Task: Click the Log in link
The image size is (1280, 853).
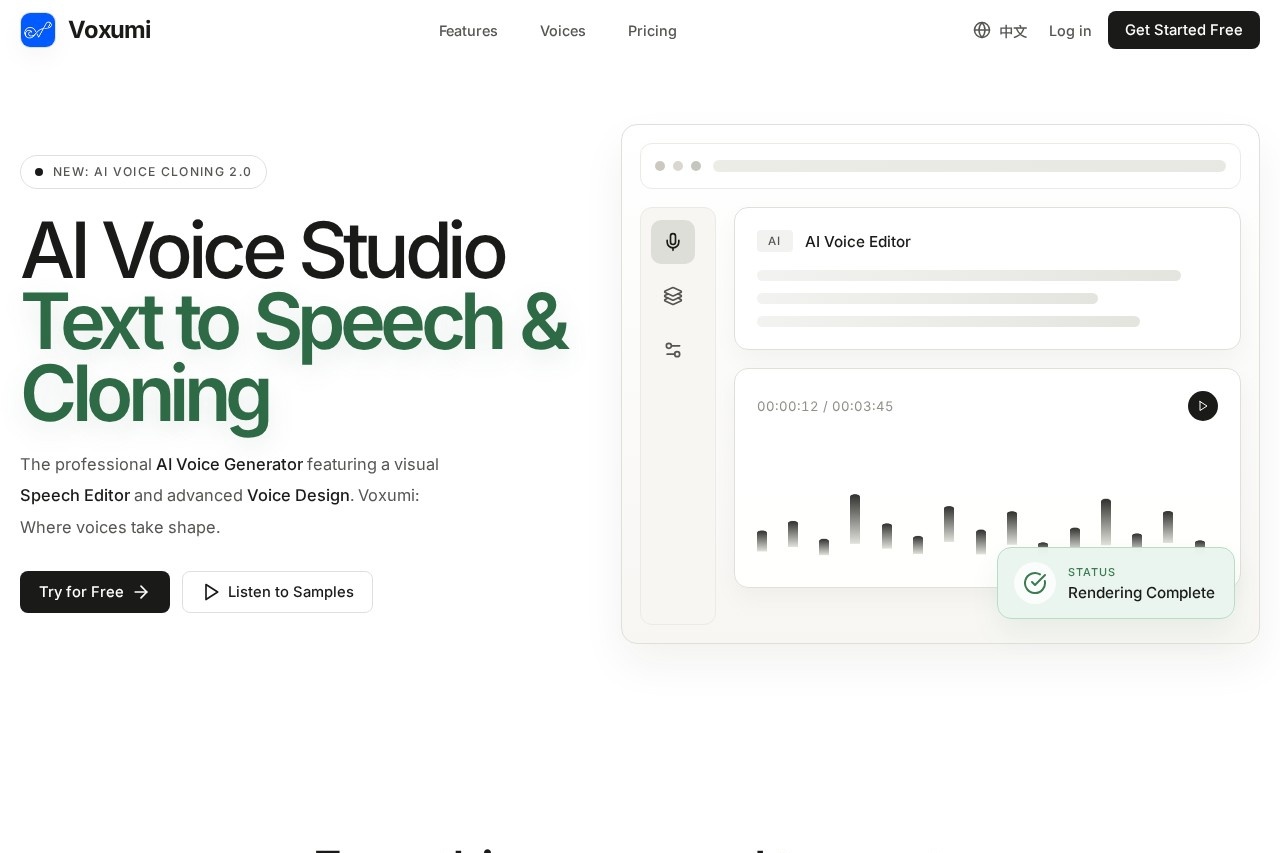Action: click(x=1070, y=31)
